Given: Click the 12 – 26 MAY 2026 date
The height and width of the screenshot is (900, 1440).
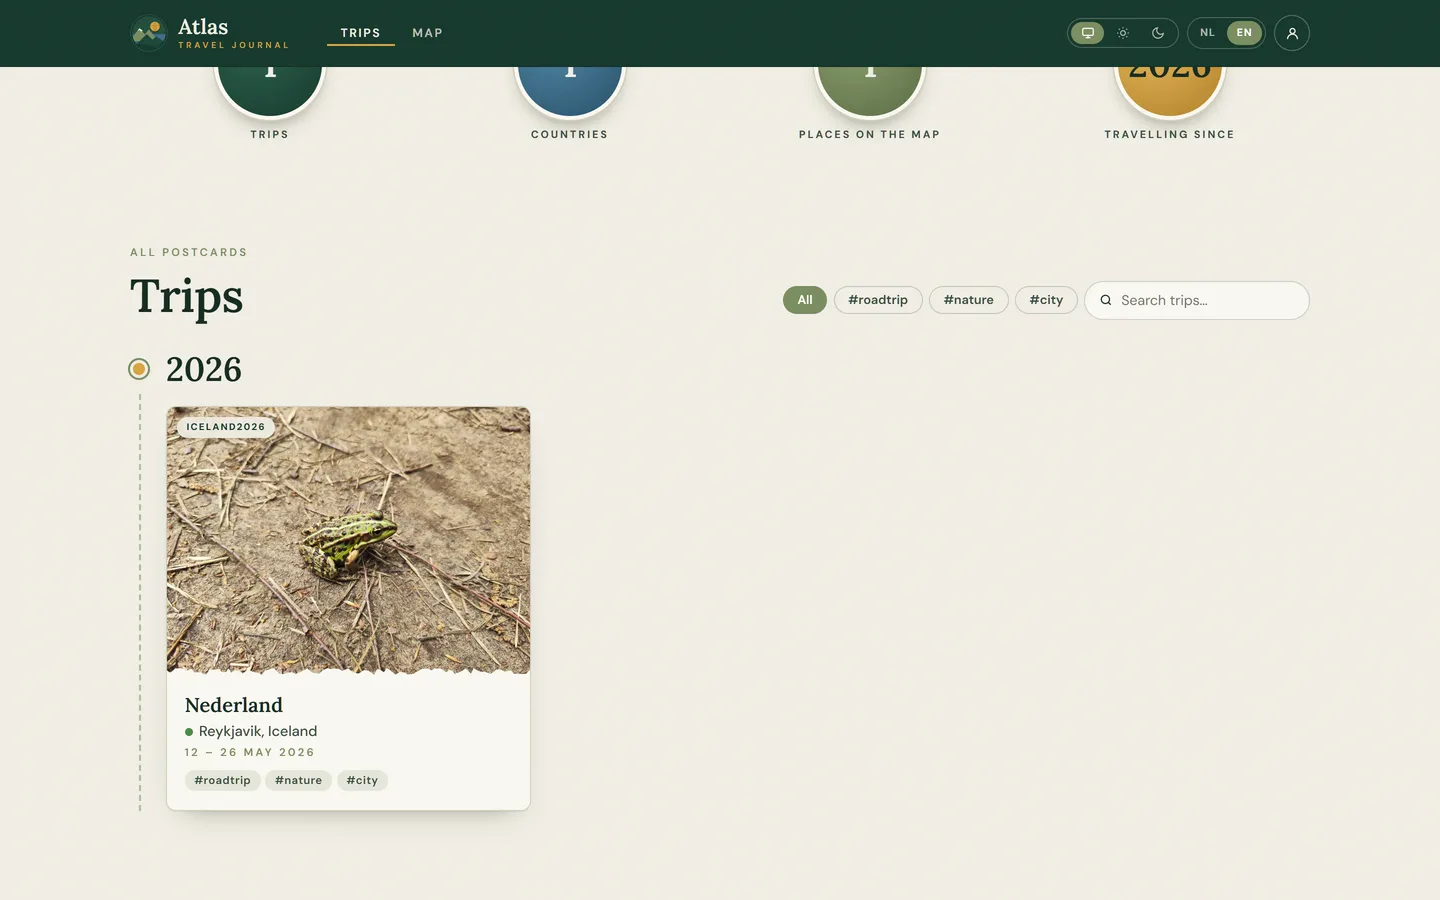Looking at the screenshot, I should (x=250, y=752).
